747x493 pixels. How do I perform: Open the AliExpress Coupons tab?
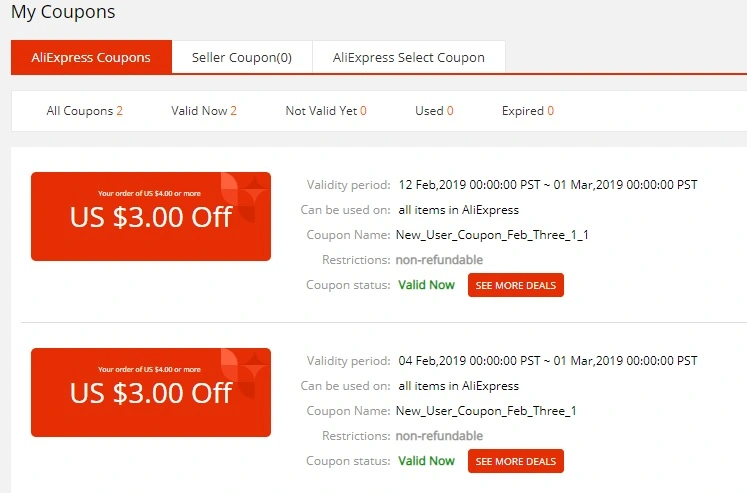click(x=91, y=57)
